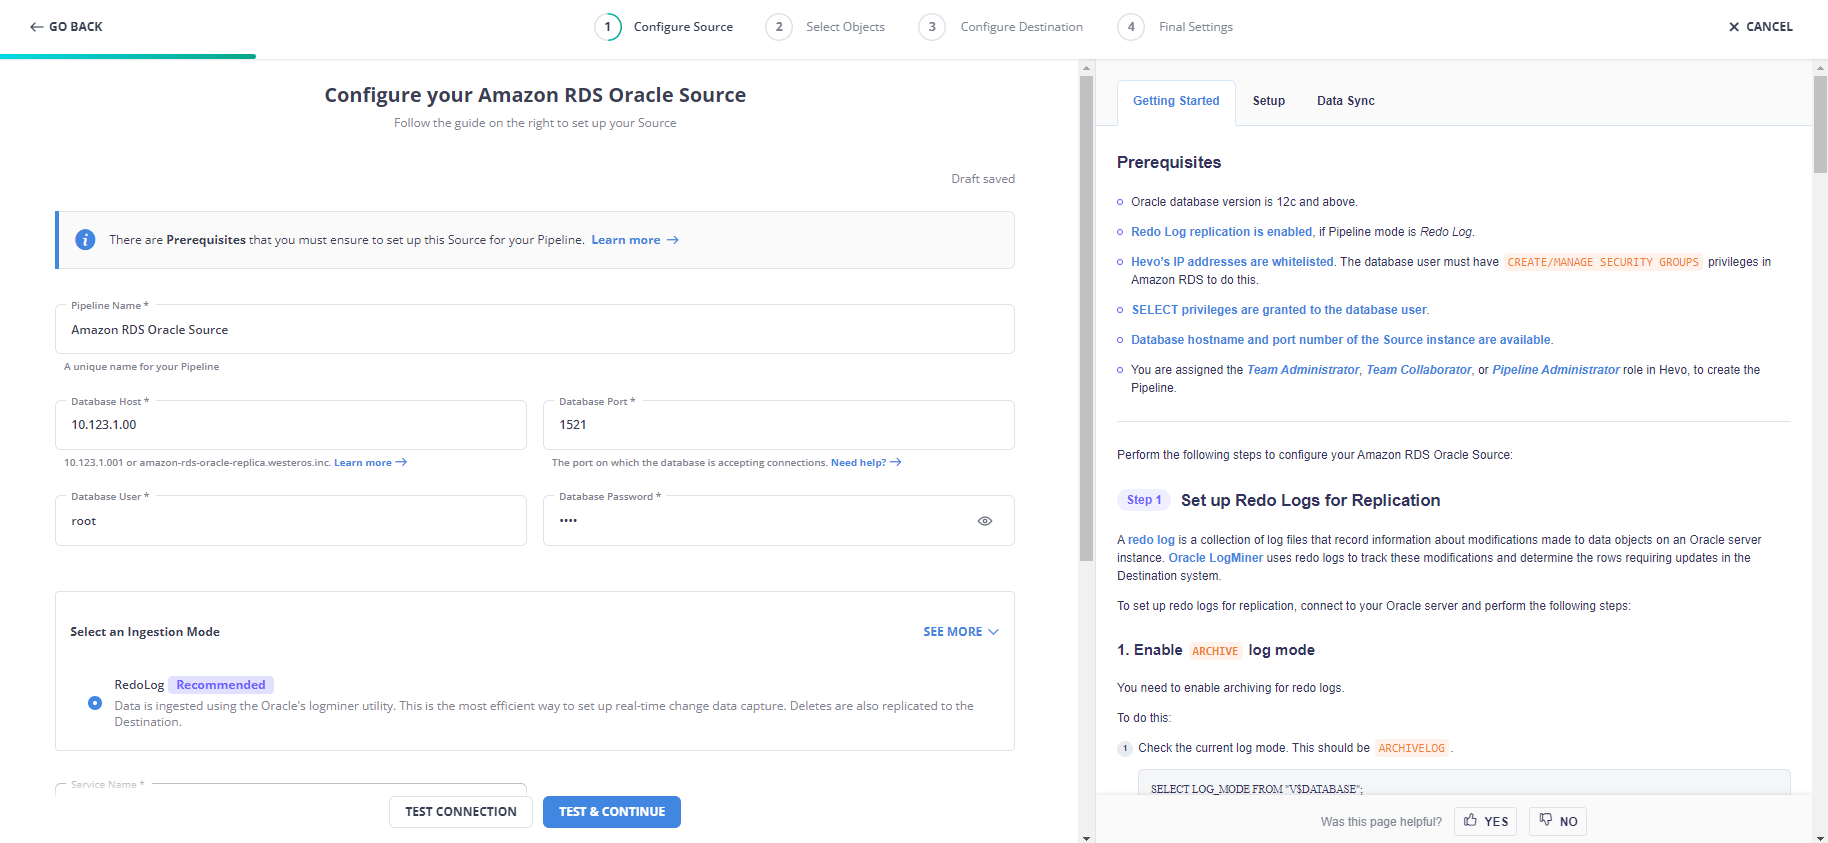Go to Configure Source step label

coord(683,27)
